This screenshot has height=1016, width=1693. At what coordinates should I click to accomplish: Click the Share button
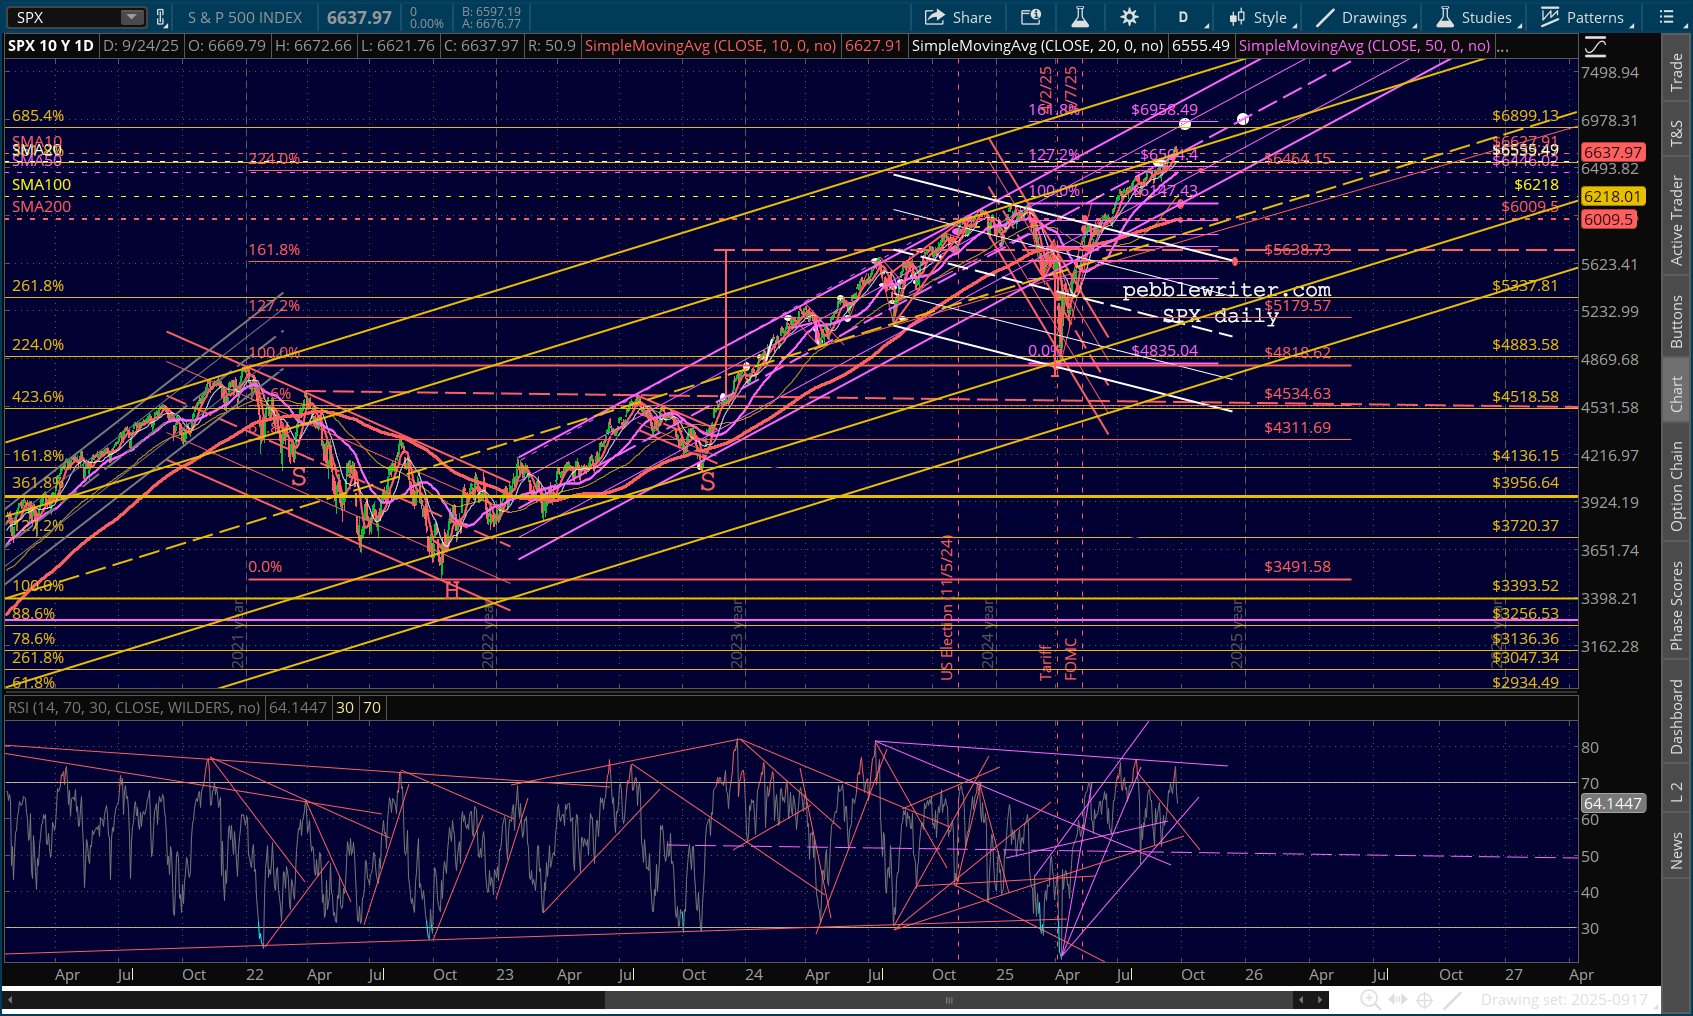tap(958, 17)
